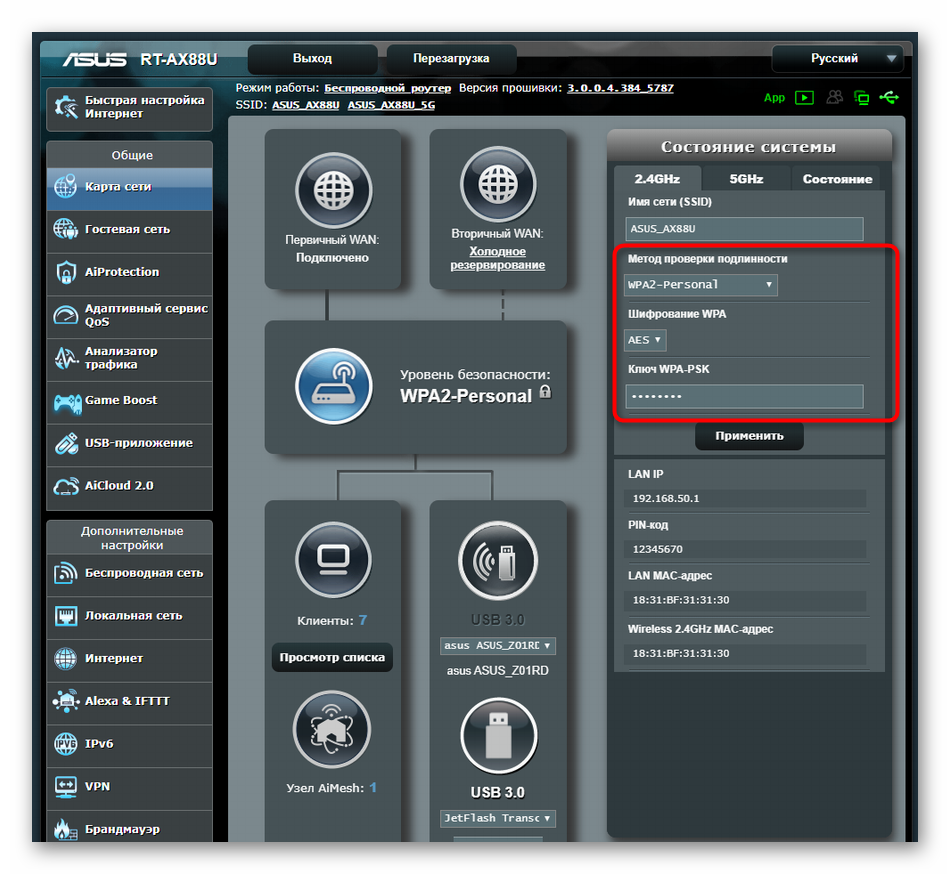
Task: Switch to the 5GHz tab
Action: (x=746, y=179)
